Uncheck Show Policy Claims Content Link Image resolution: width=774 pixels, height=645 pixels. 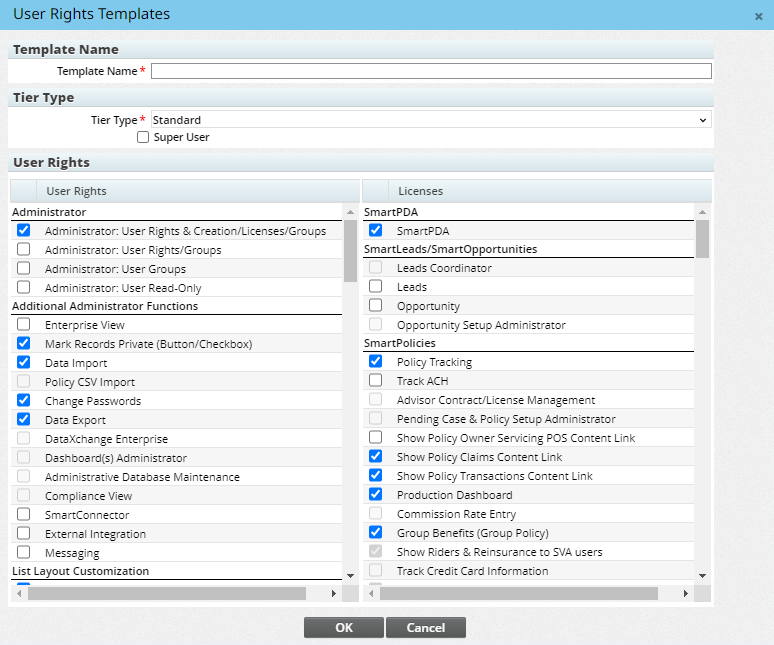point(375,456)
